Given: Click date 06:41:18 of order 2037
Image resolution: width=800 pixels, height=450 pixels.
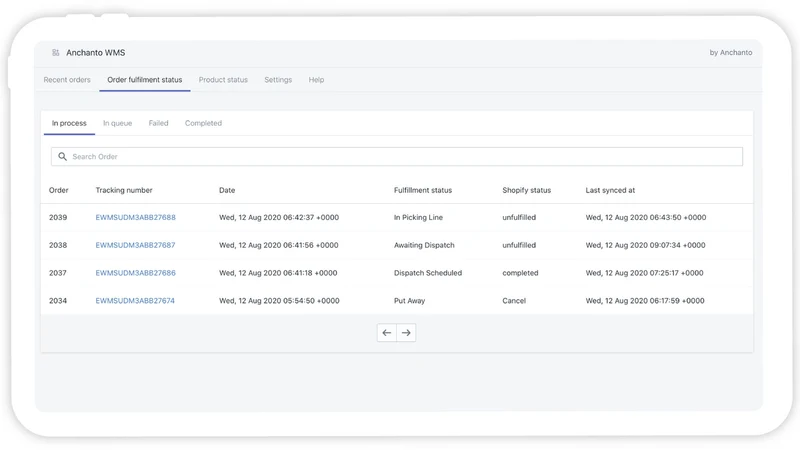Looking at the screenshot, I should [x=278, y=273].
